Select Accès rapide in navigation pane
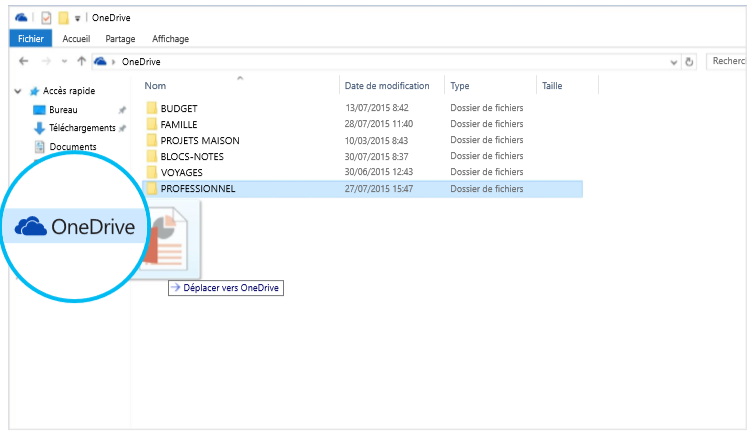756x436 pixels. 69,91
